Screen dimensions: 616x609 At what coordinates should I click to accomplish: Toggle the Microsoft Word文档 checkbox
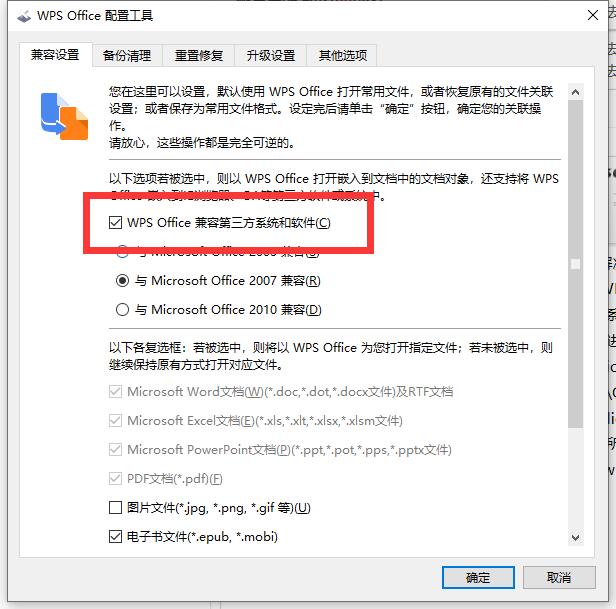coord(115,392)
